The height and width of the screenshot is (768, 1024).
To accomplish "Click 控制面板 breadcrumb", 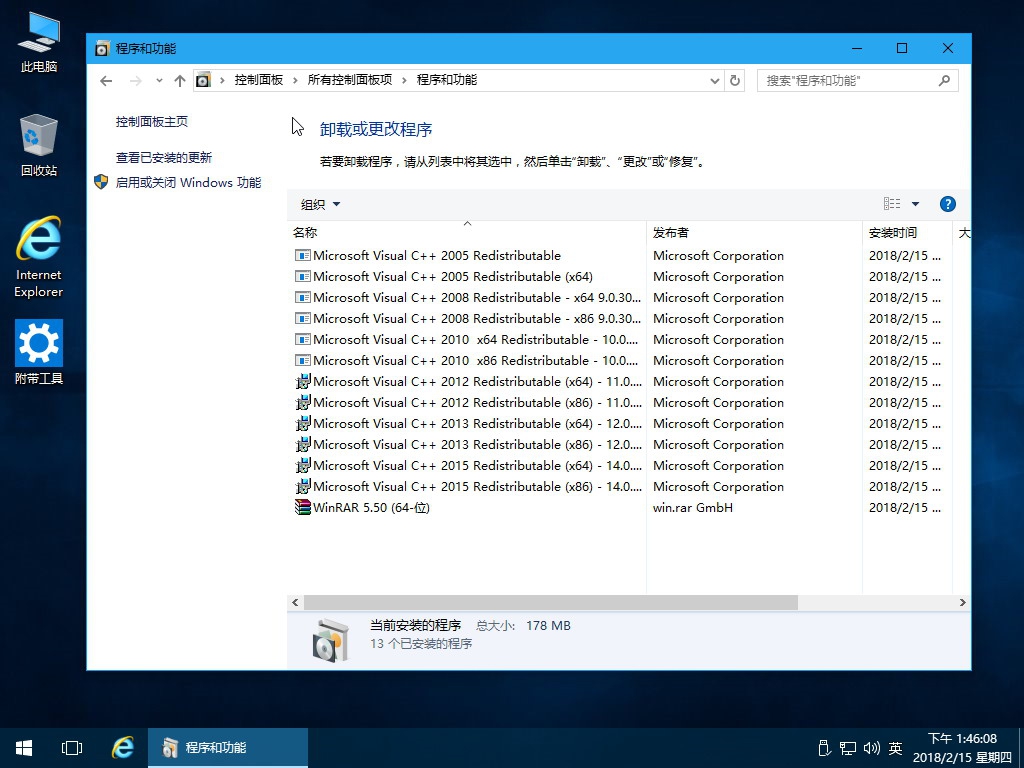I will (259, 80).
